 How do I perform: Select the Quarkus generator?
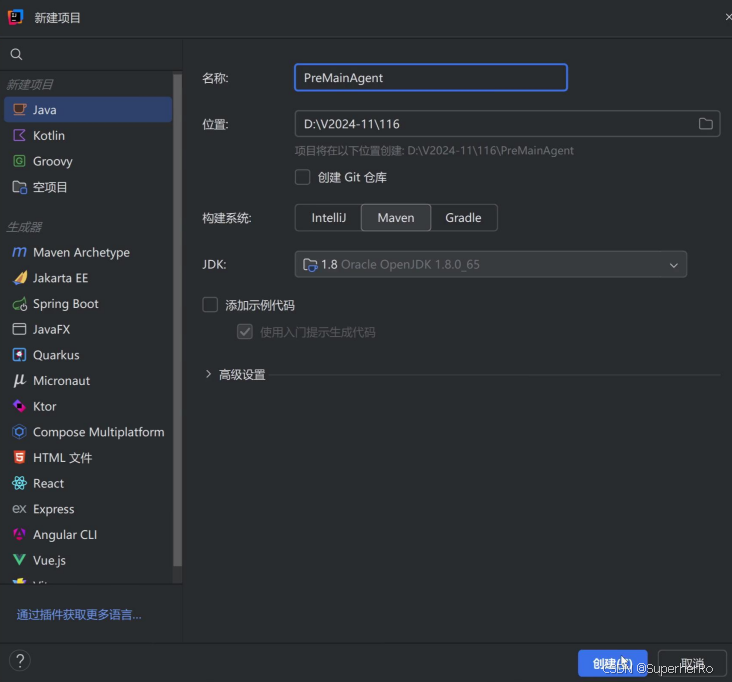click(x=88, y=355)
